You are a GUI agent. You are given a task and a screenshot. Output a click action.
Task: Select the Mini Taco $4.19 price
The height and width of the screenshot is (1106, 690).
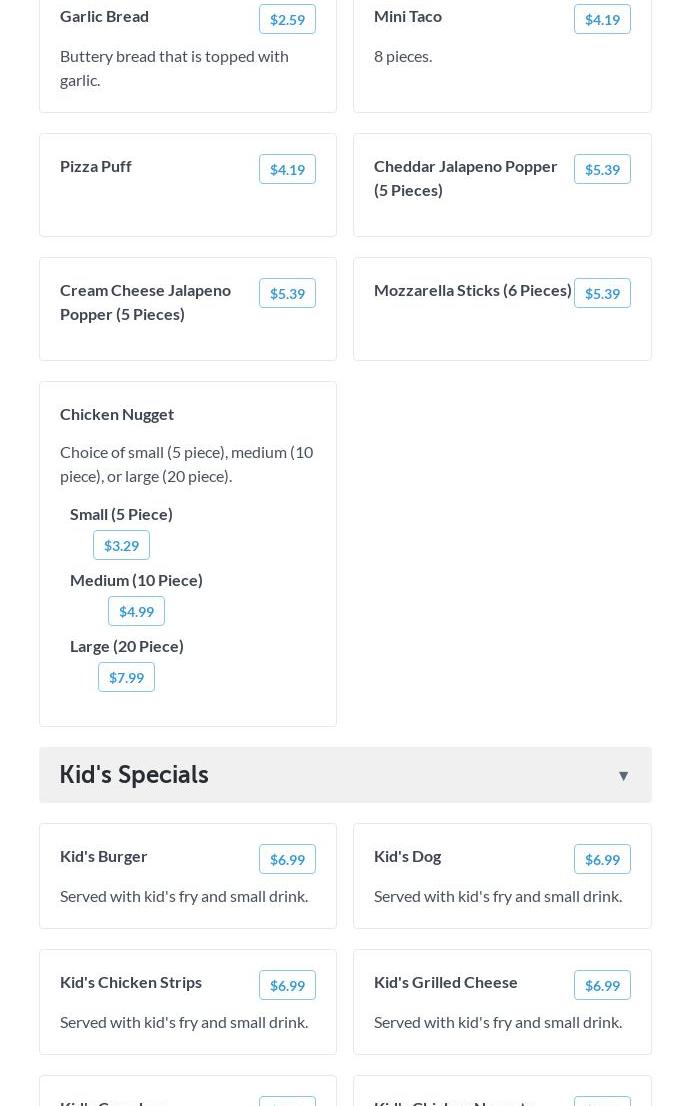coord(602,19)
